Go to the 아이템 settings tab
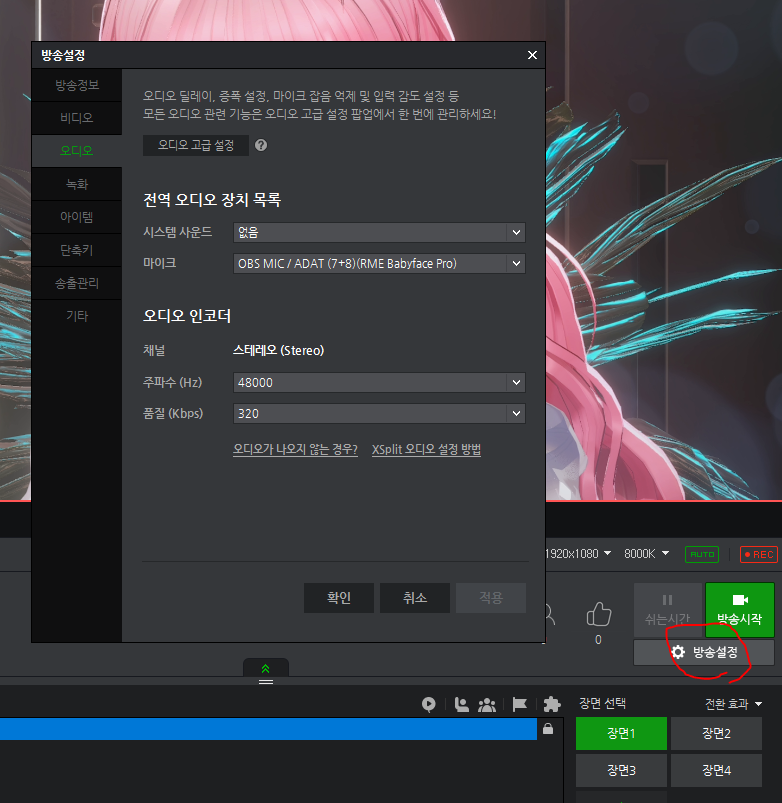This screenshot has width=782, height=803. pyautogui.click(x=77, y=217)
